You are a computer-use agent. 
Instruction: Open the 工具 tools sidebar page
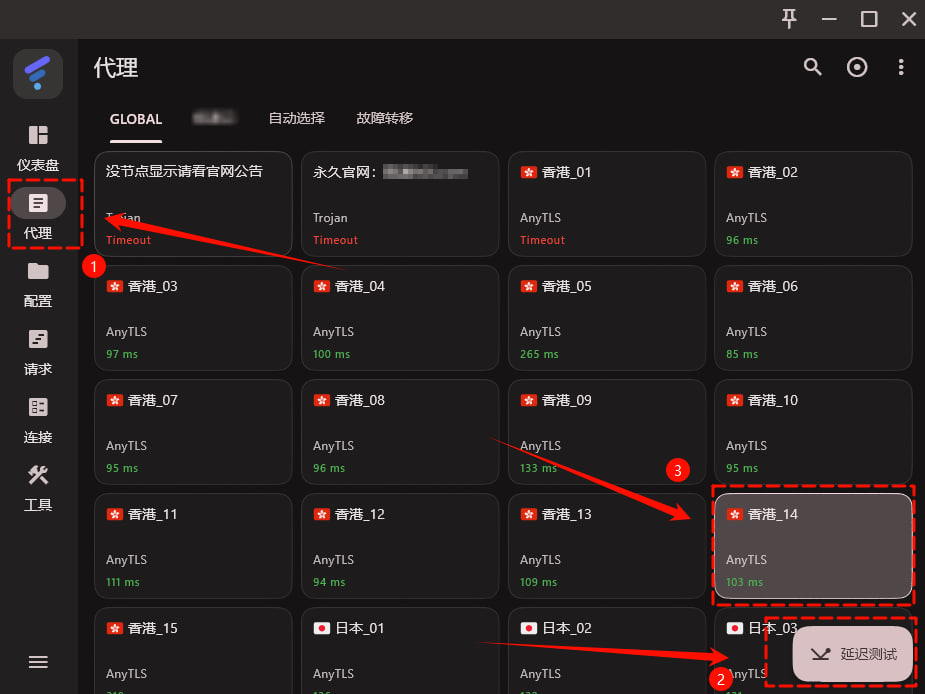38,487
